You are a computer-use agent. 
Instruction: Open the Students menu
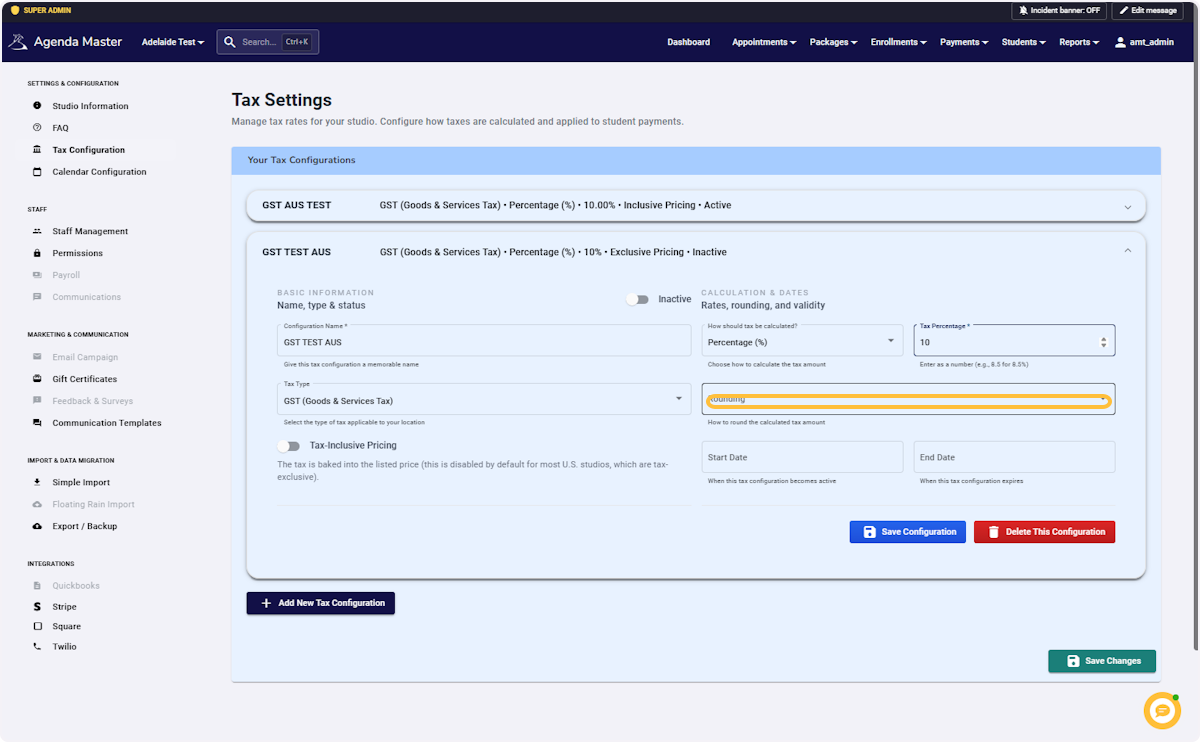(1024, 42)
